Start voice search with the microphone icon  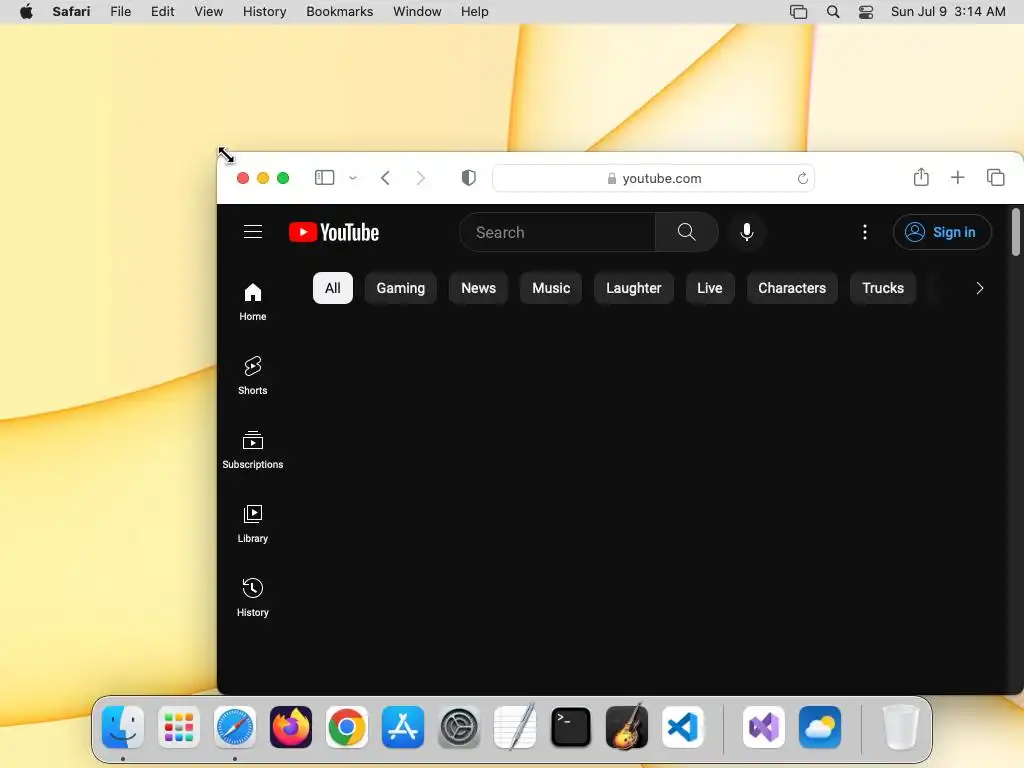(x=746, y=232)
